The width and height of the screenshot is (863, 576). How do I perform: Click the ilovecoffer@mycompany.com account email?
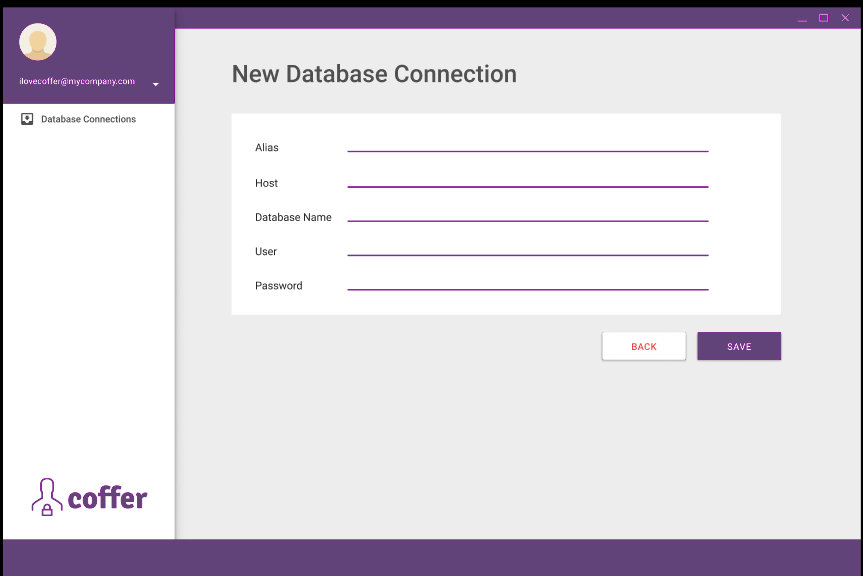pos(77,81)
